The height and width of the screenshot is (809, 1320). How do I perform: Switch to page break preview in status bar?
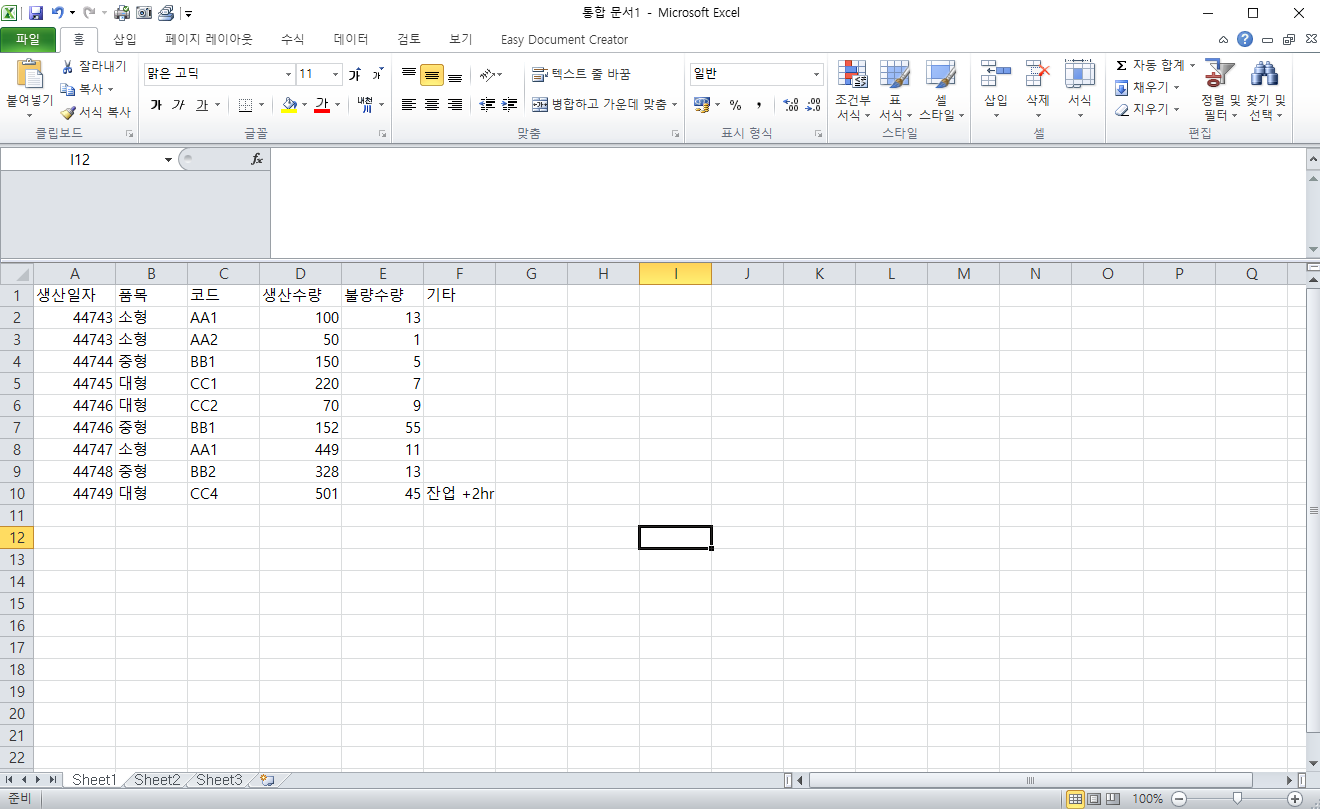pyautogui.click(x=1114, y=798)
